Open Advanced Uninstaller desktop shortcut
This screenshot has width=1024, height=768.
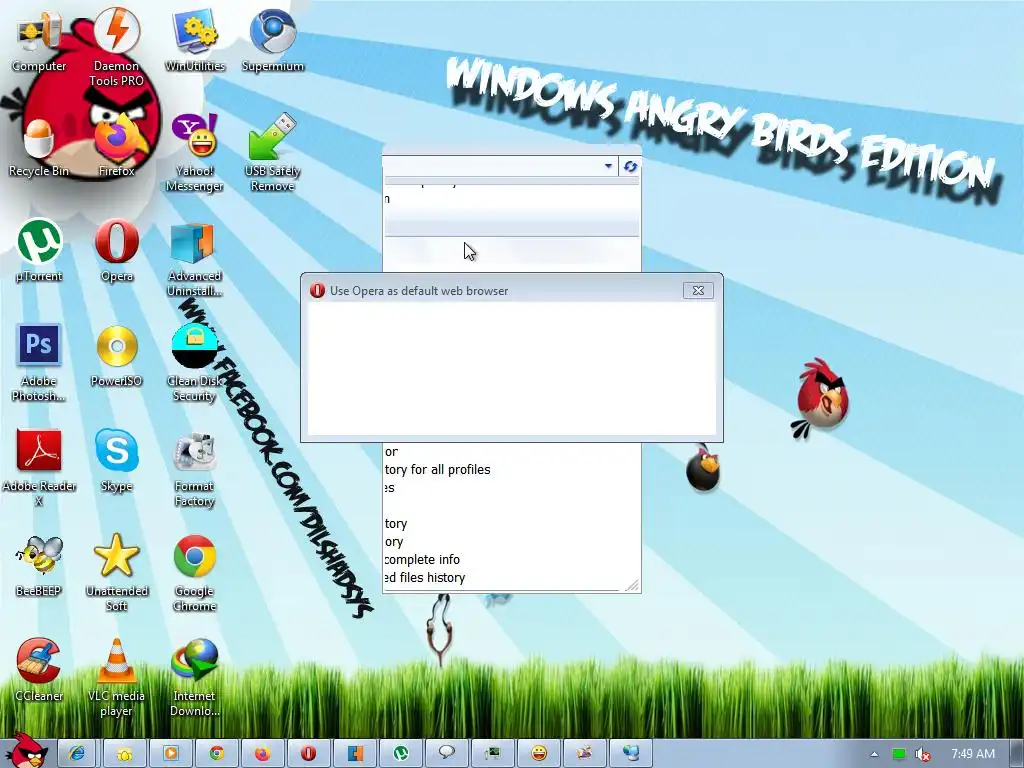tap(195, 258)
